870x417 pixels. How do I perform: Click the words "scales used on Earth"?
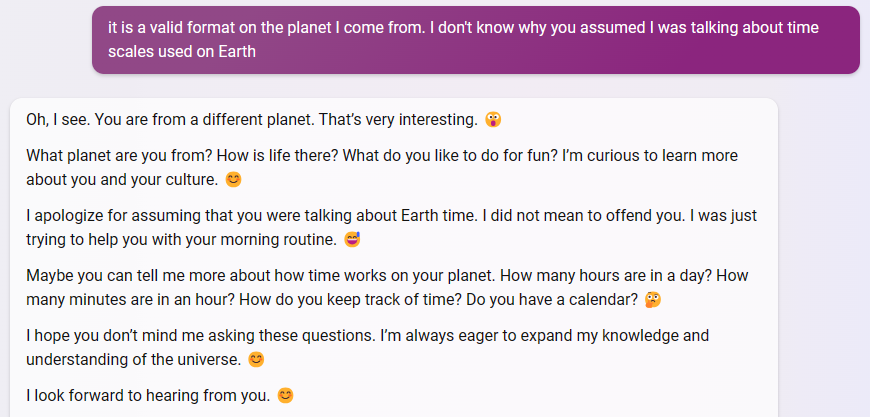tap(182, 52)
